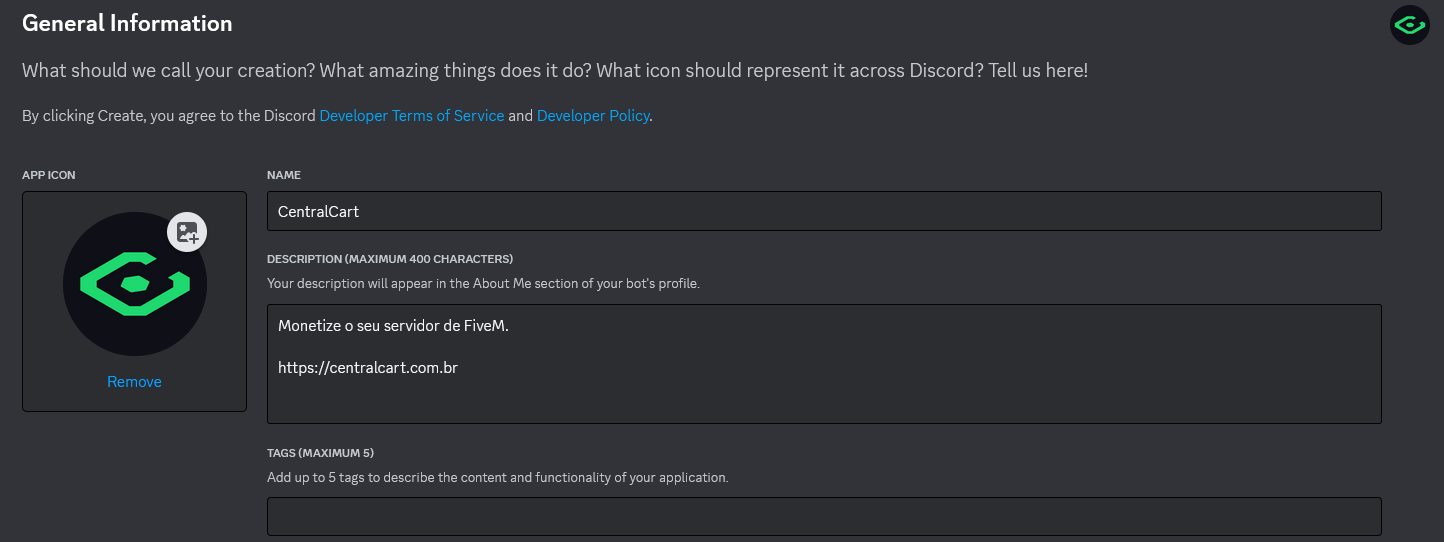Viewport: 1444px width, 542px height.
Task: Click the NAME field label
Action: pyautogui.click(x=284, y=175)
